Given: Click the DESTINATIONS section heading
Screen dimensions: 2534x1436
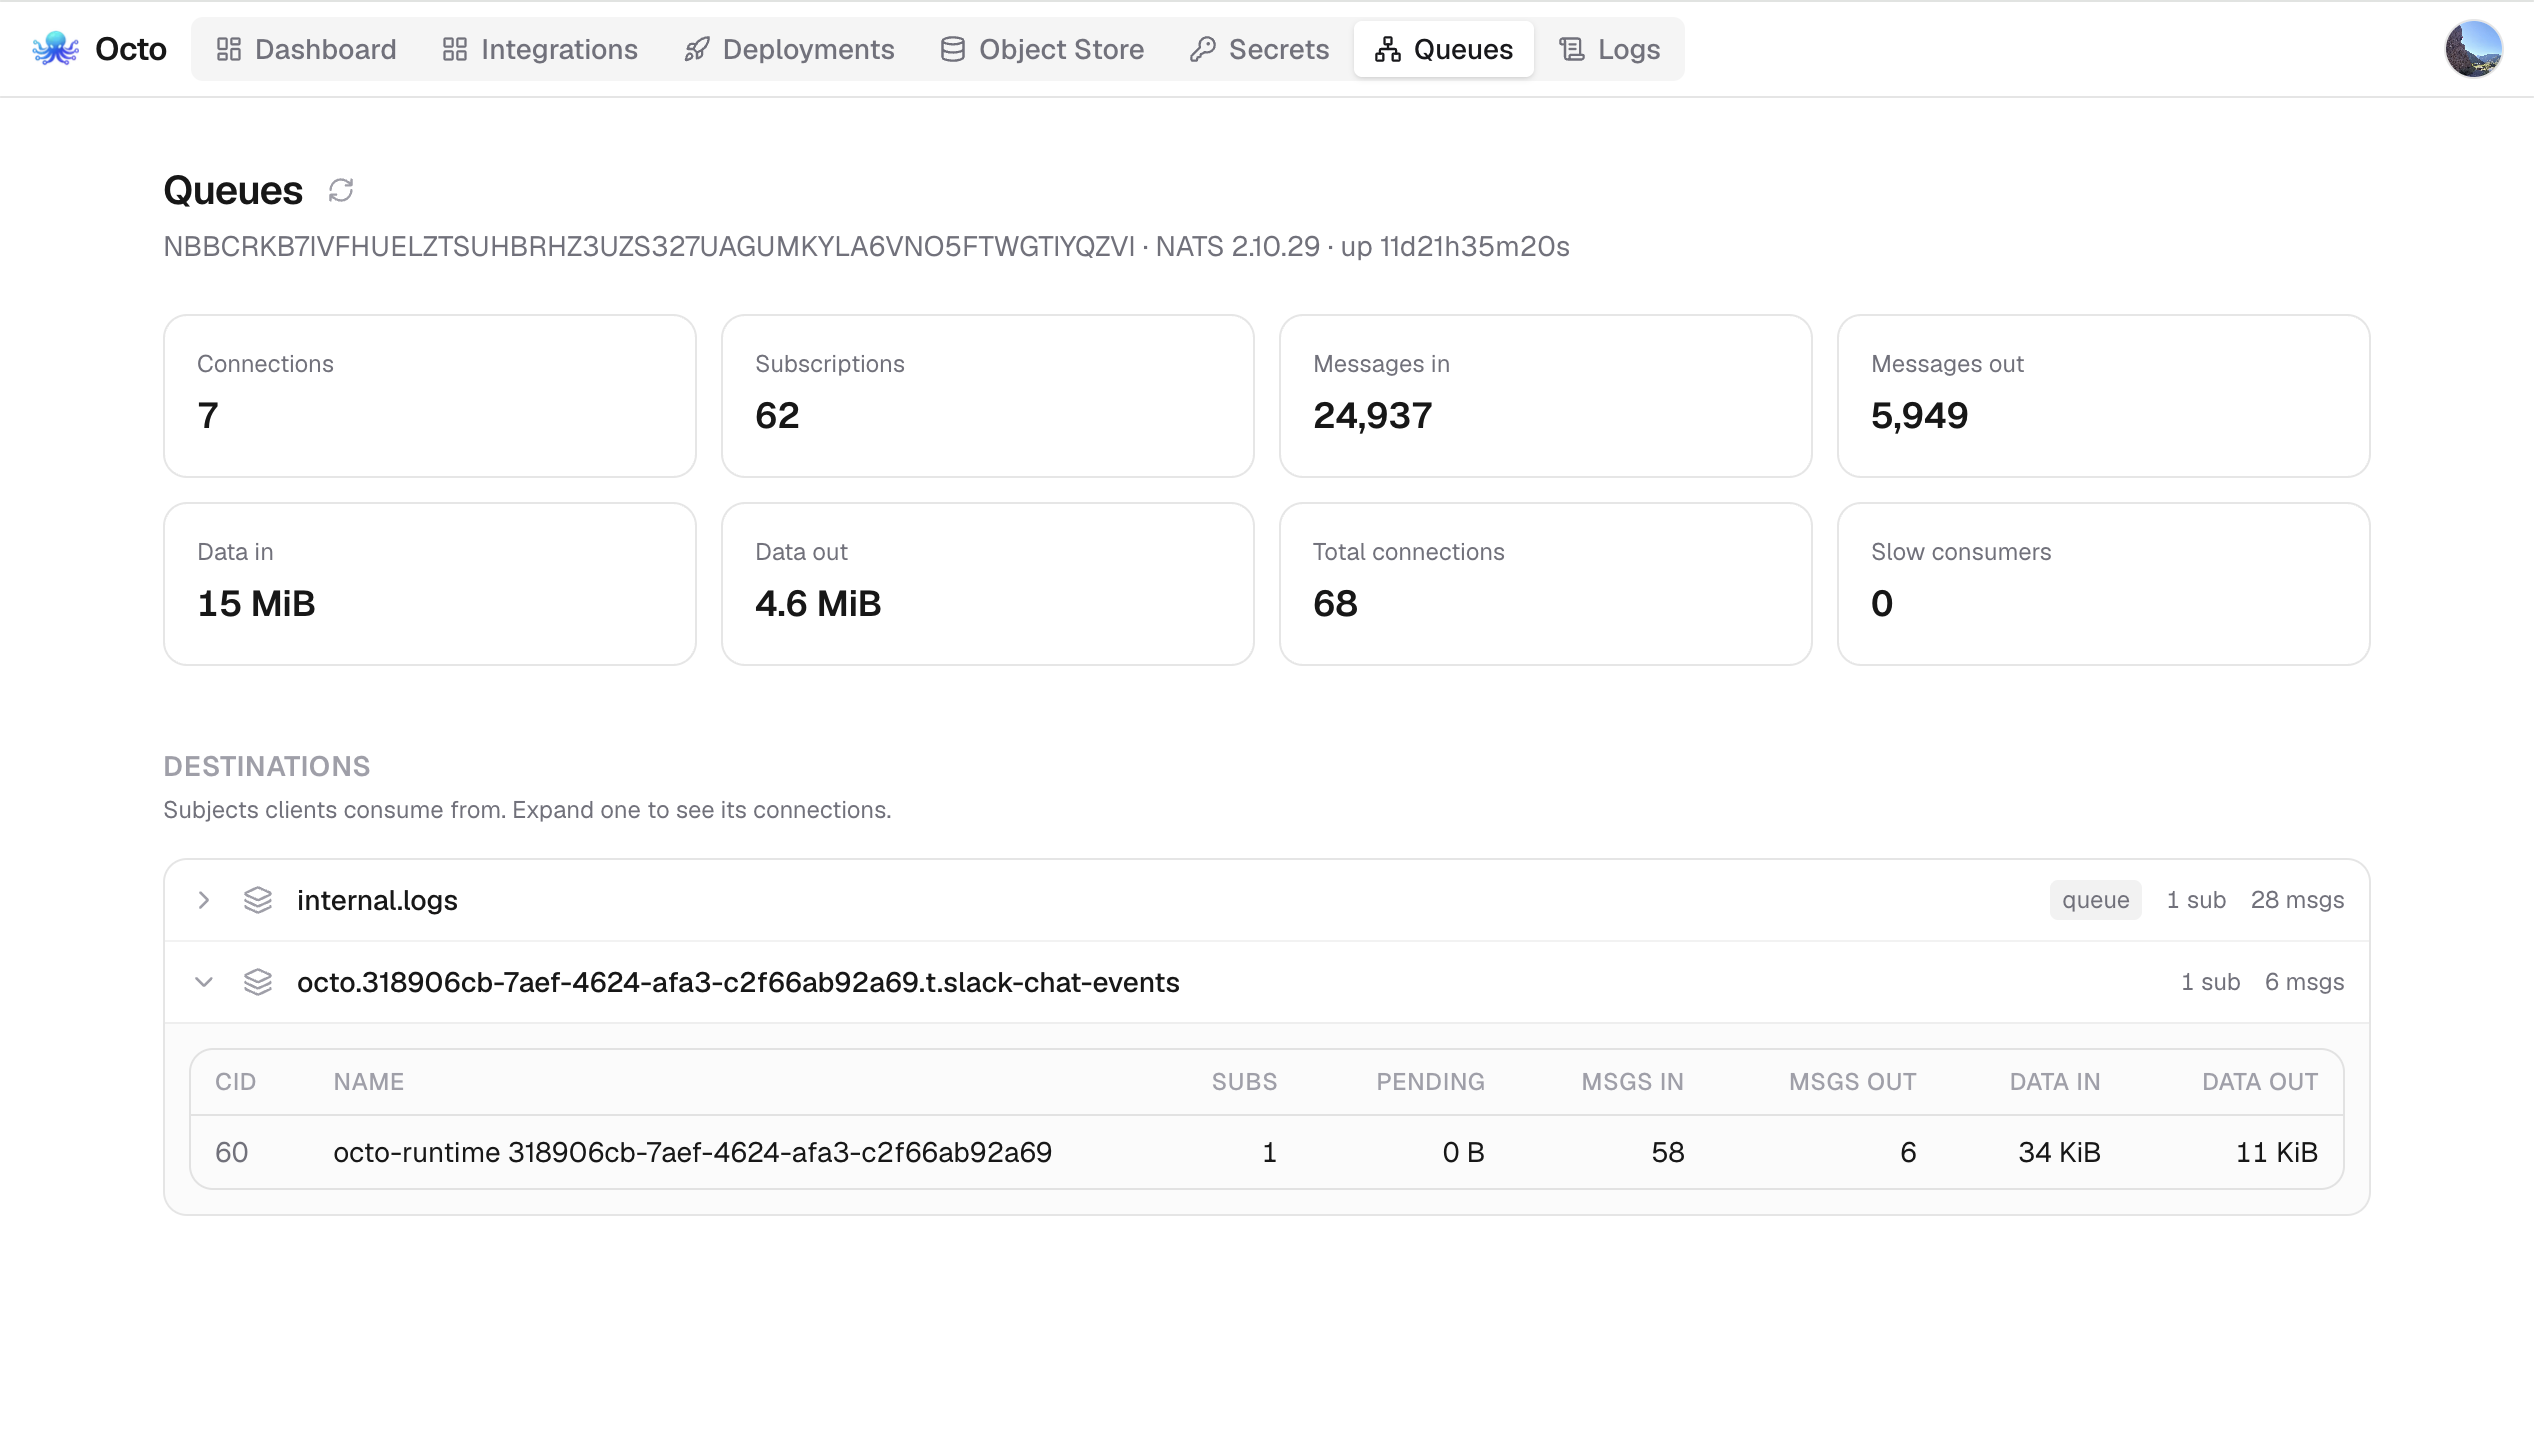Looking at the screenshot, I should click(x=267, y=766).
